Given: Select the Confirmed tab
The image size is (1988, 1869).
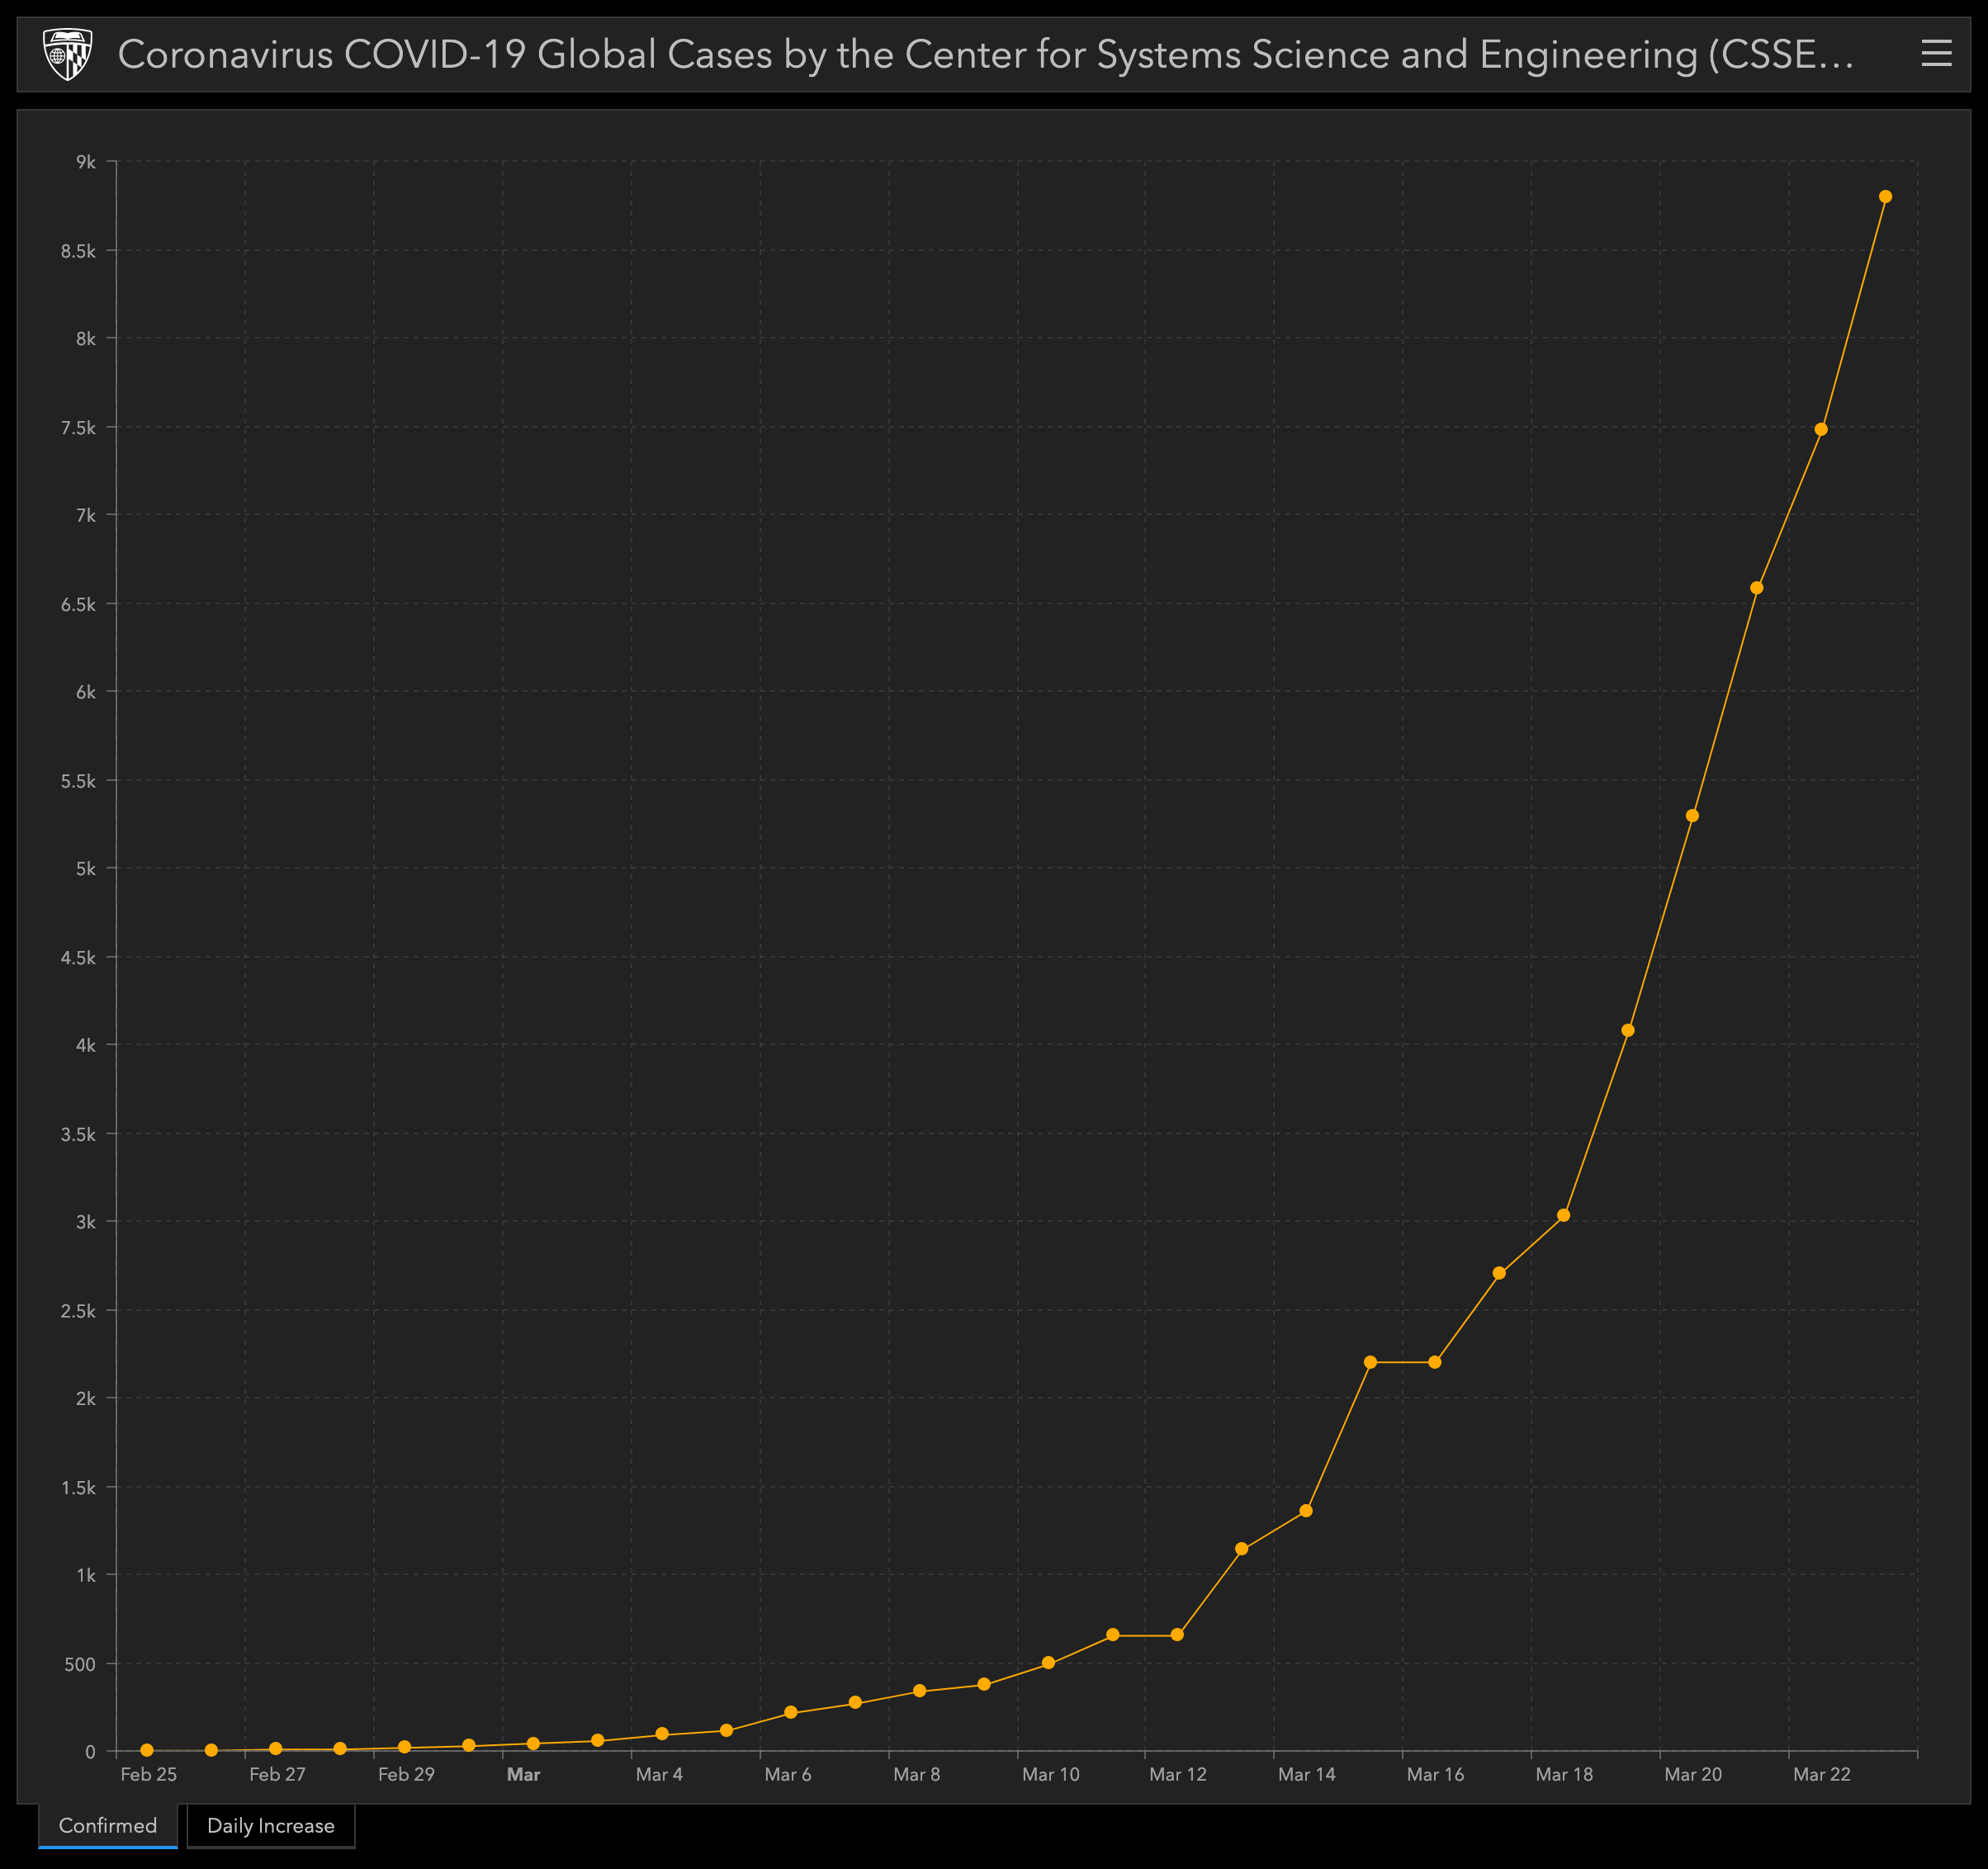Looking at the screenshot, I should point(108,1825).
